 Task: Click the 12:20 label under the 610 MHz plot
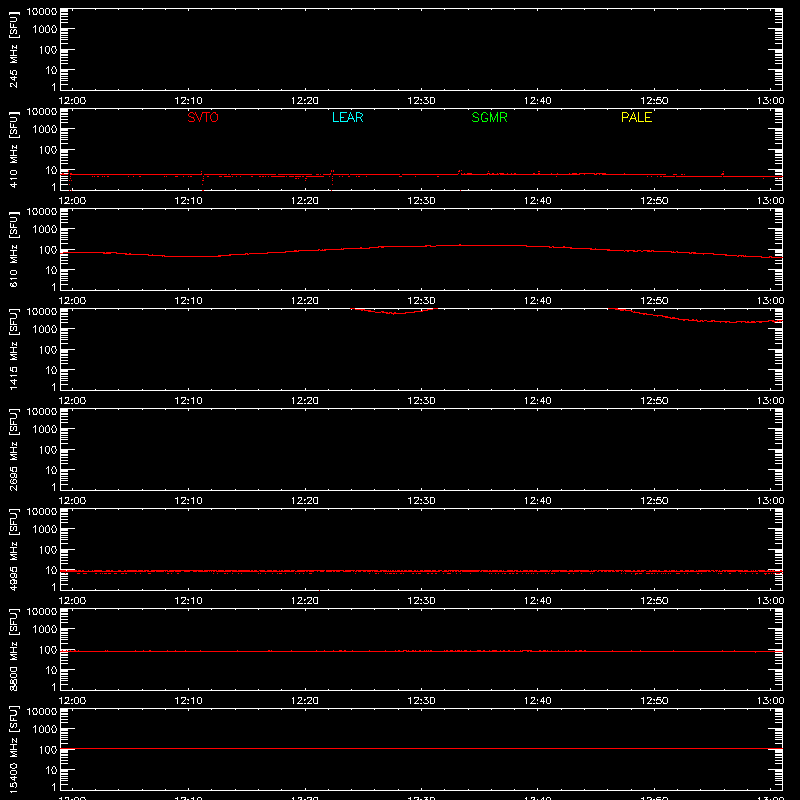(x=305, y=301)
